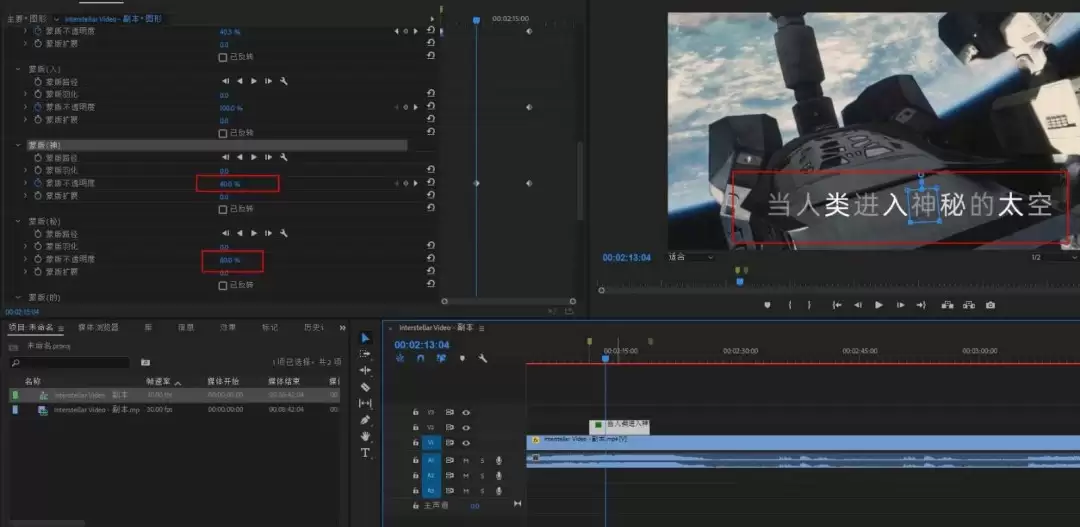Step forward one frame in Program monitor
Screen dimensions: 1080x527
900,305
